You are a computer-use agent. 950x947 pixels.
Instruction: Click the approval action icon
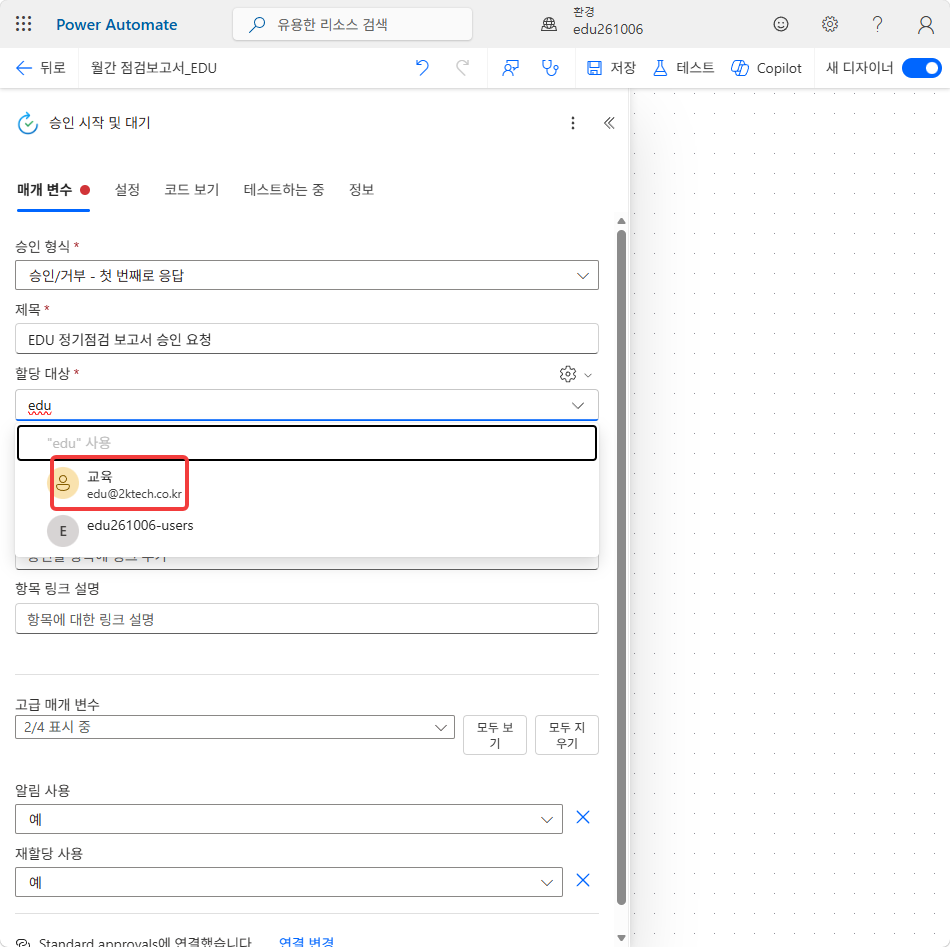(x=27, y=123)
